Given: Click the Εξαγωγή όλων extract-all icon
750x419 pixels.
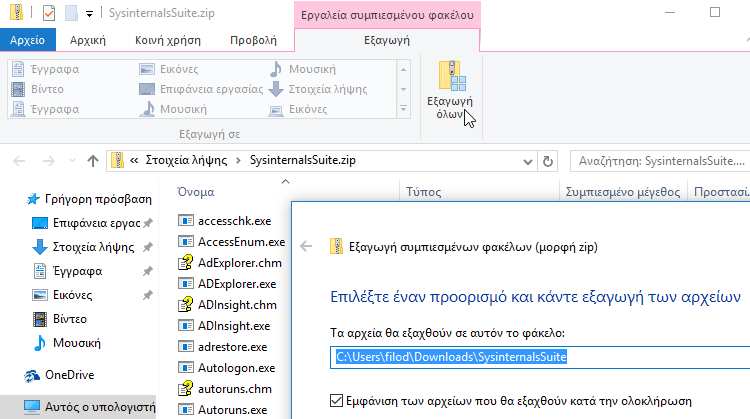Looking at the screenshot, I should coord(451,76).
